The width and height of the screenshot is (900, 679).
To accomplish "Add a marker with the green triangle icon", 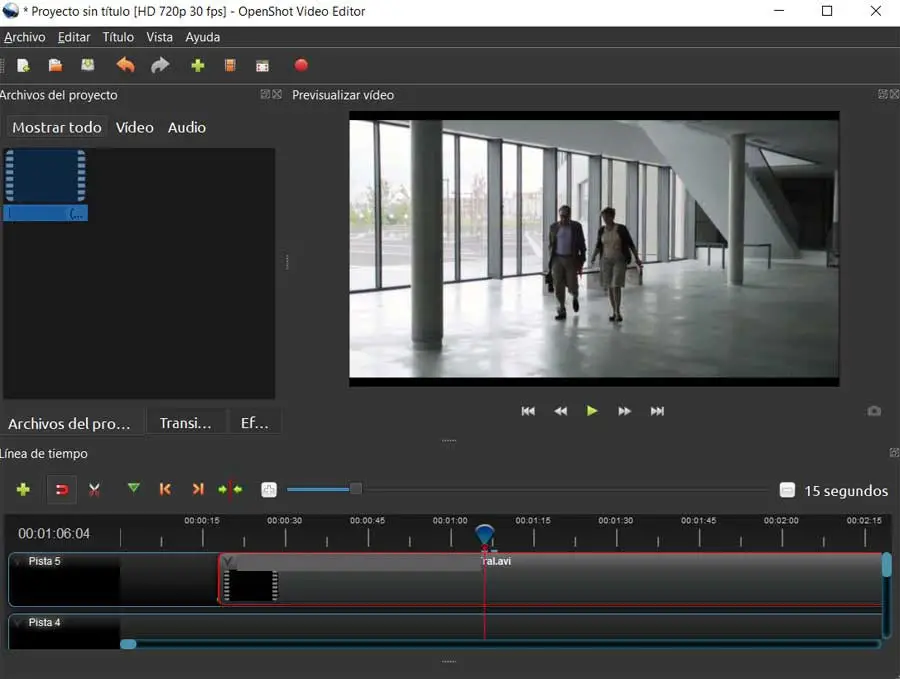I will [x=133, y=489].
